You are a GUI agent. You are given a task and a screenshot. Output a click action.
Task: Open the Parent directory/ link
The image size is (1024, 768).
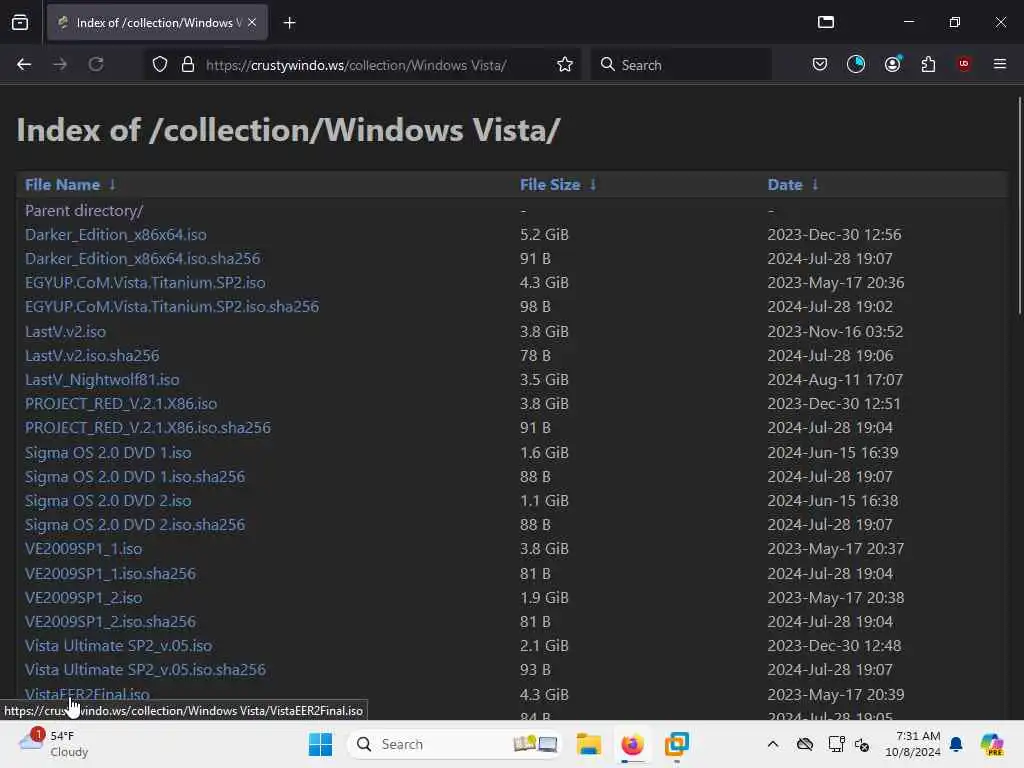(84, 211)
